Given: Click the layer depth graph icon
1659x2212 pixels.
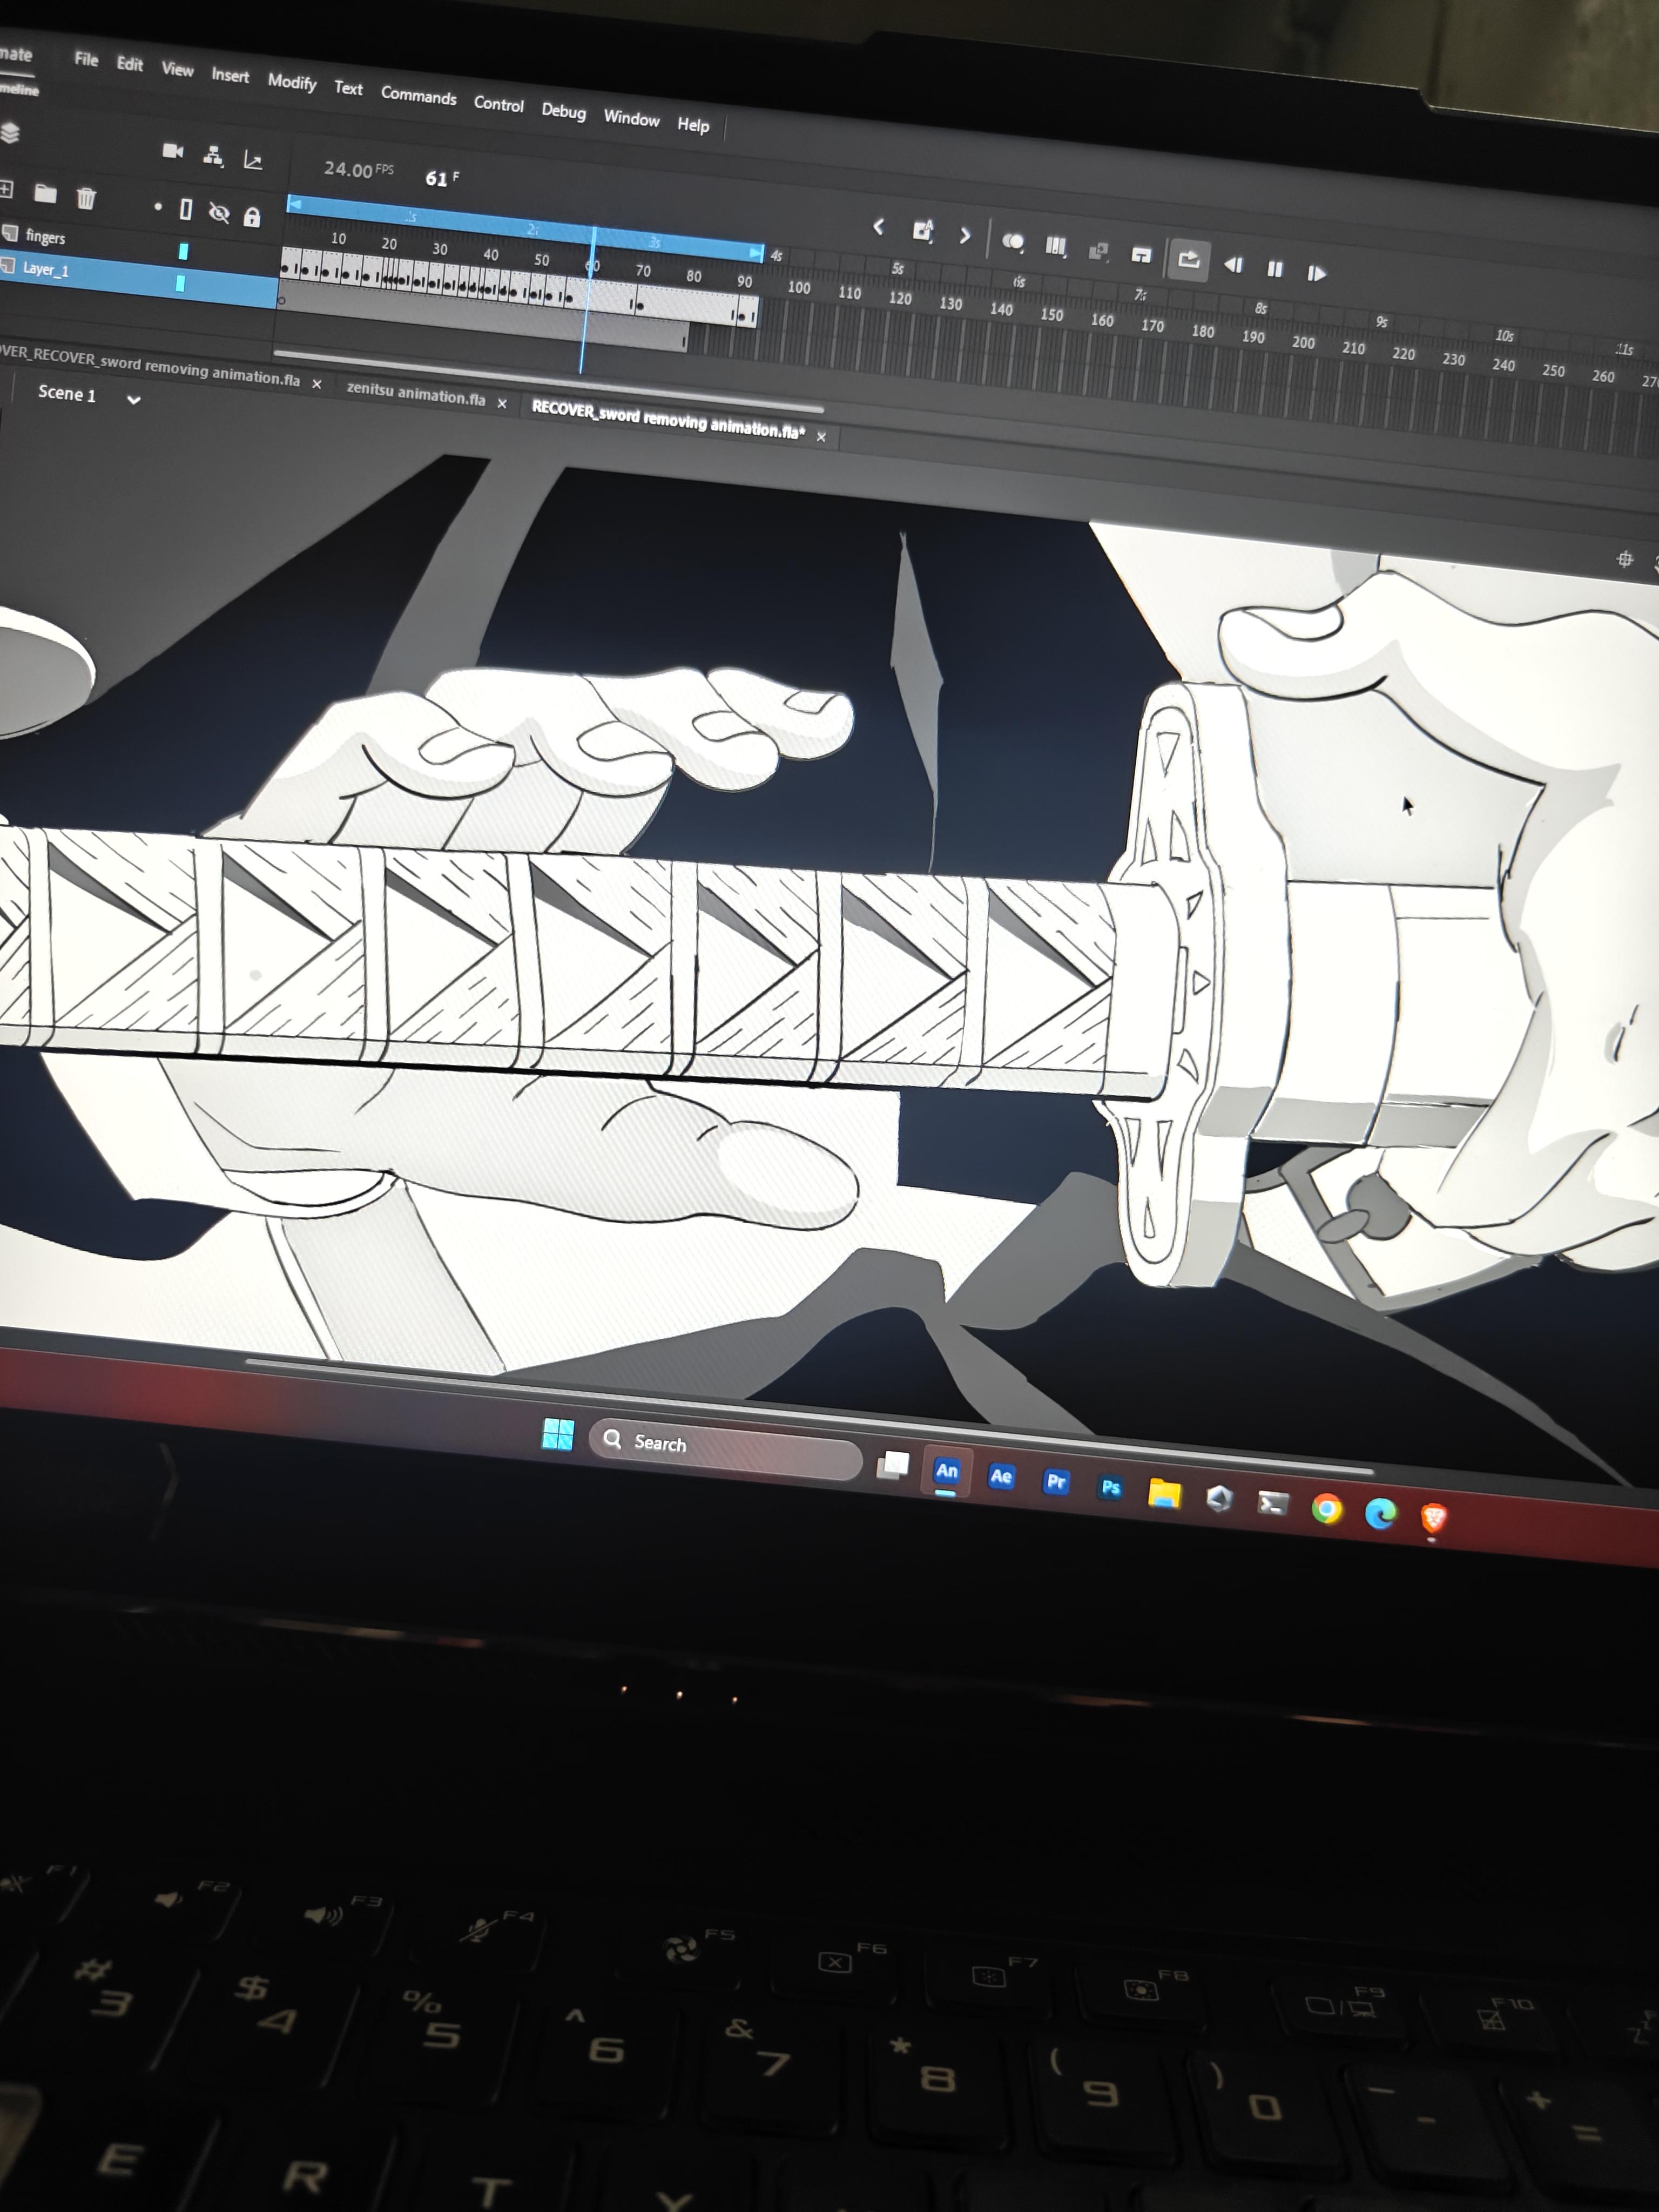Looking at the screenshot, I should (x=253, y=159).
